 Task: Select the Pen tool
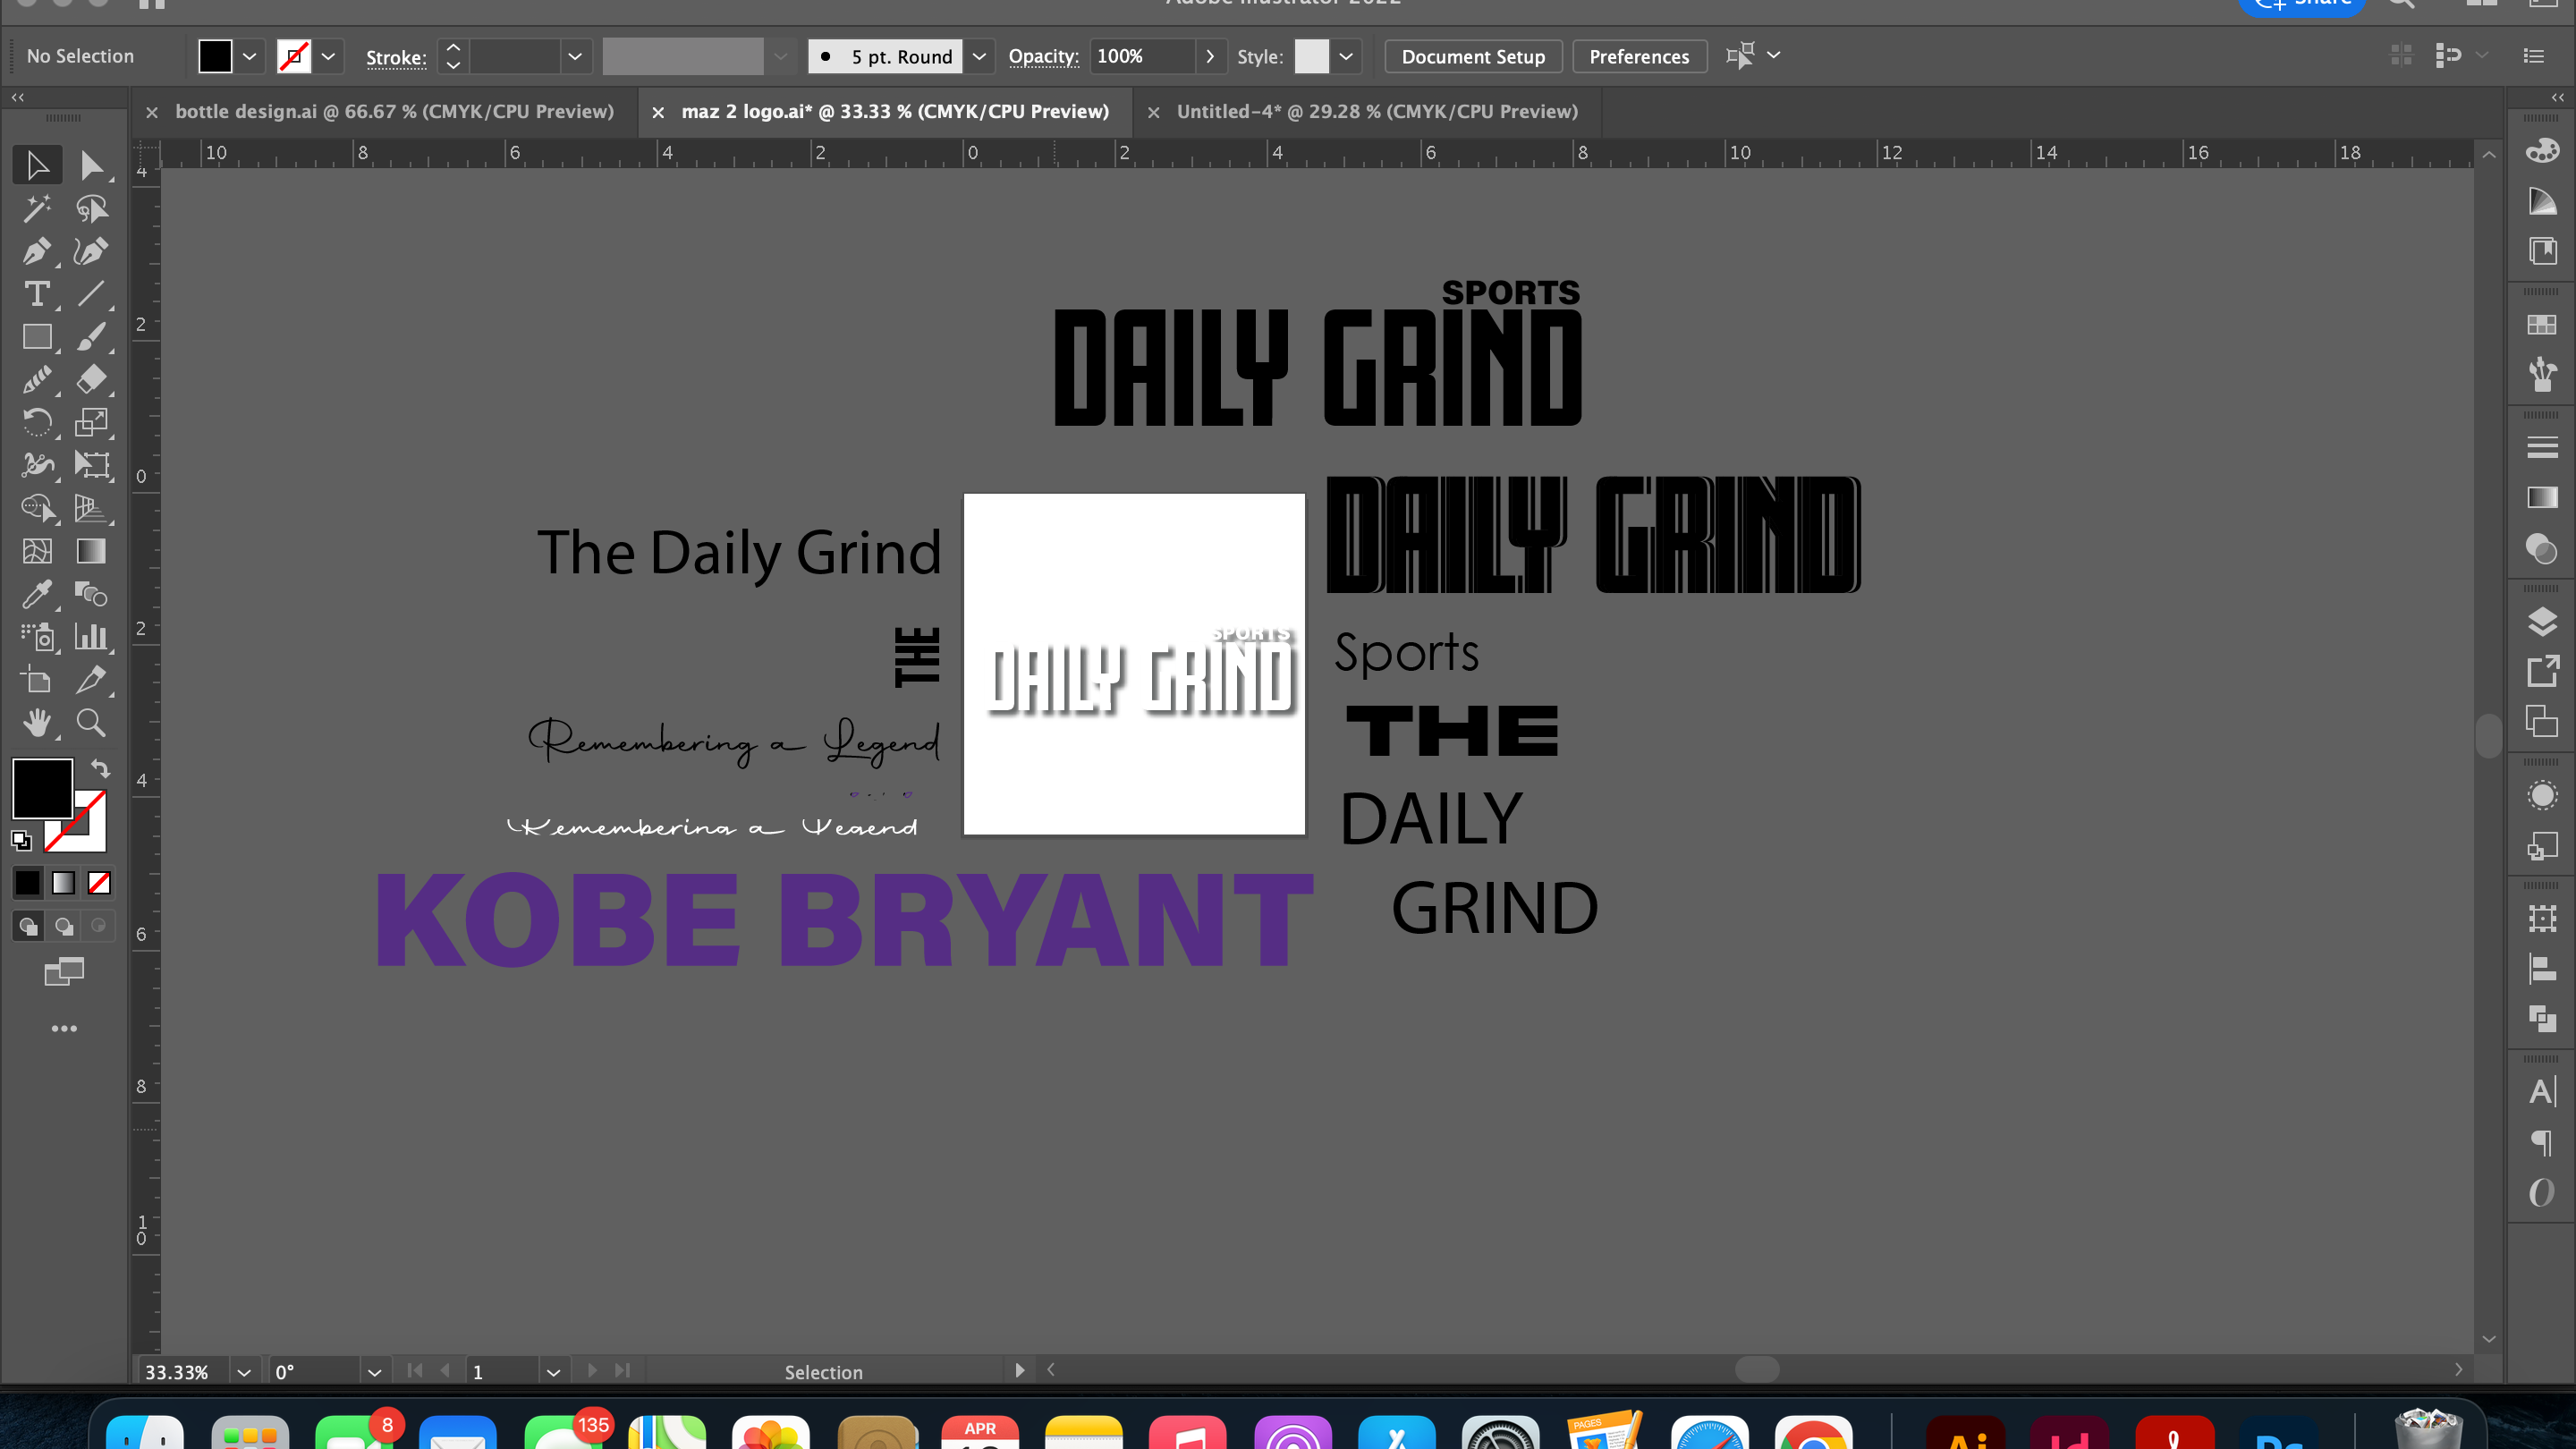(x=37, y=251)
